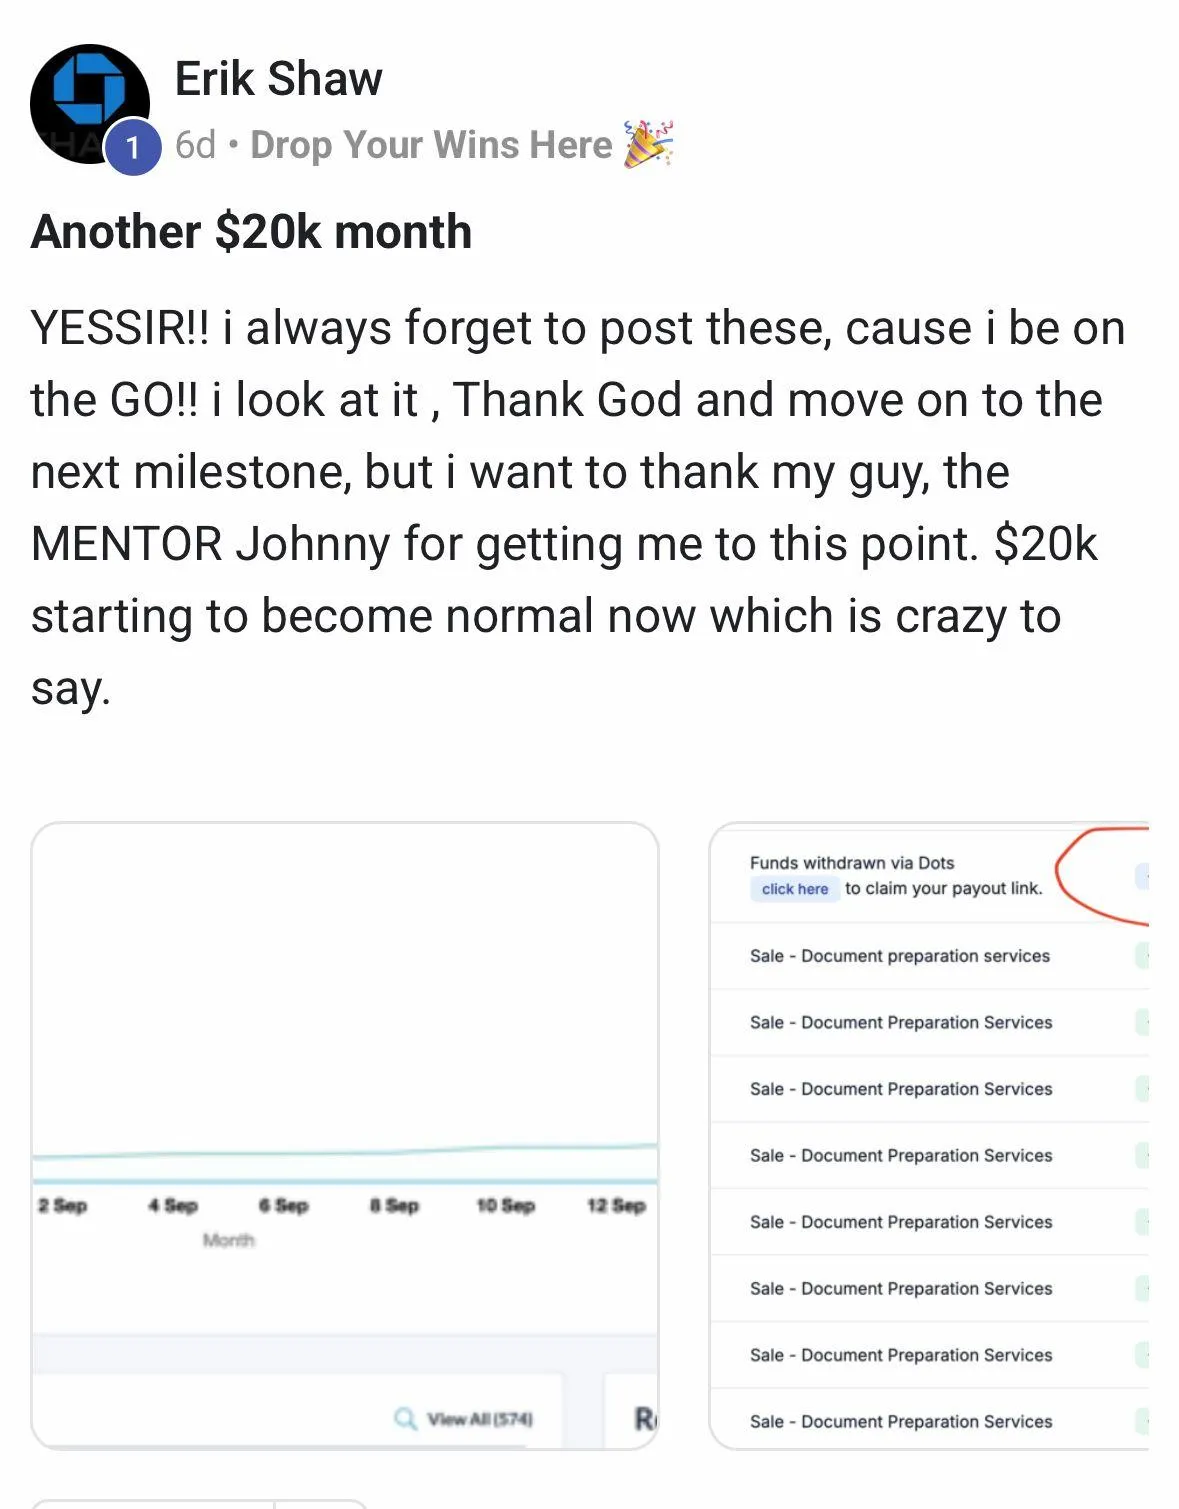The width and height of the screenshot is (1179, 1509).
Task: Click the party popper emoji
Action: click(x=648, y=144)
